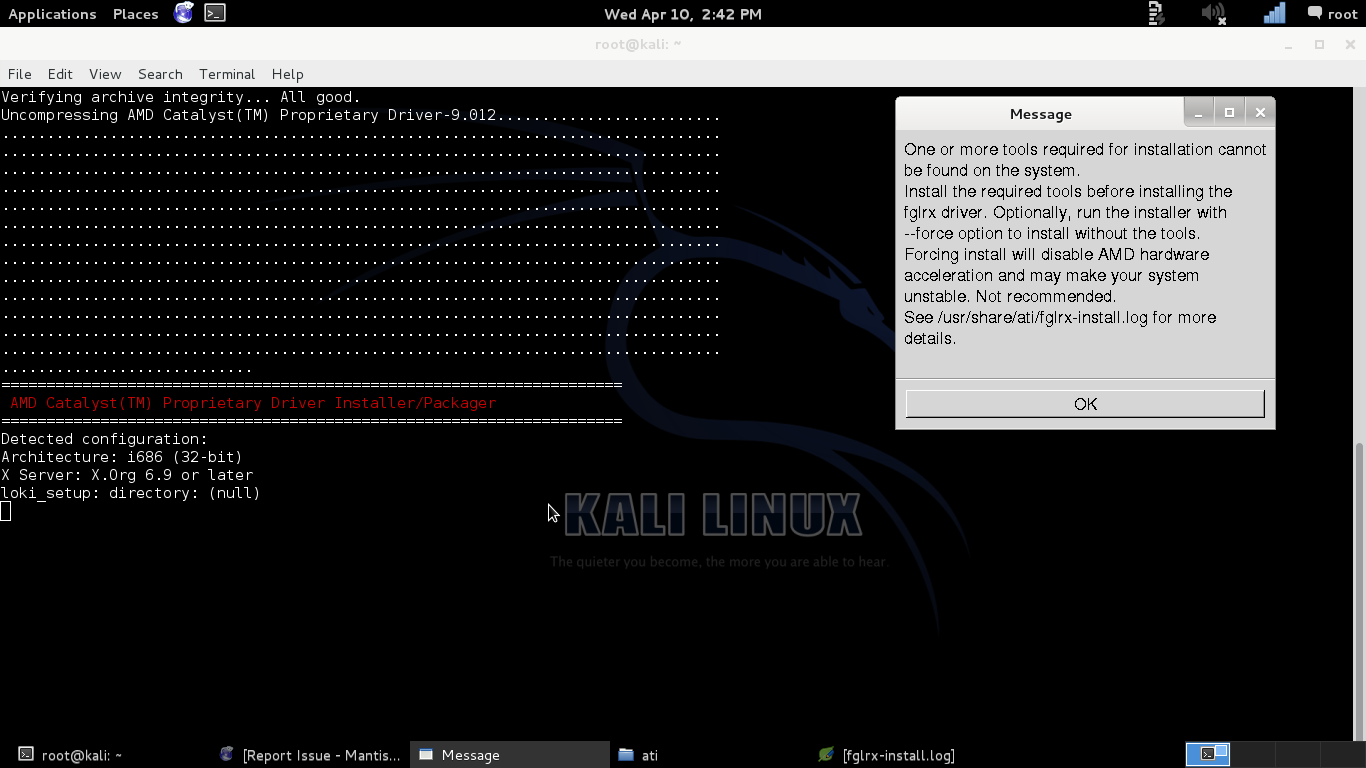Open the Places menu
The width and height of the screenshot is (1366, 768).
pyautogui.click(x=136, y=14)
